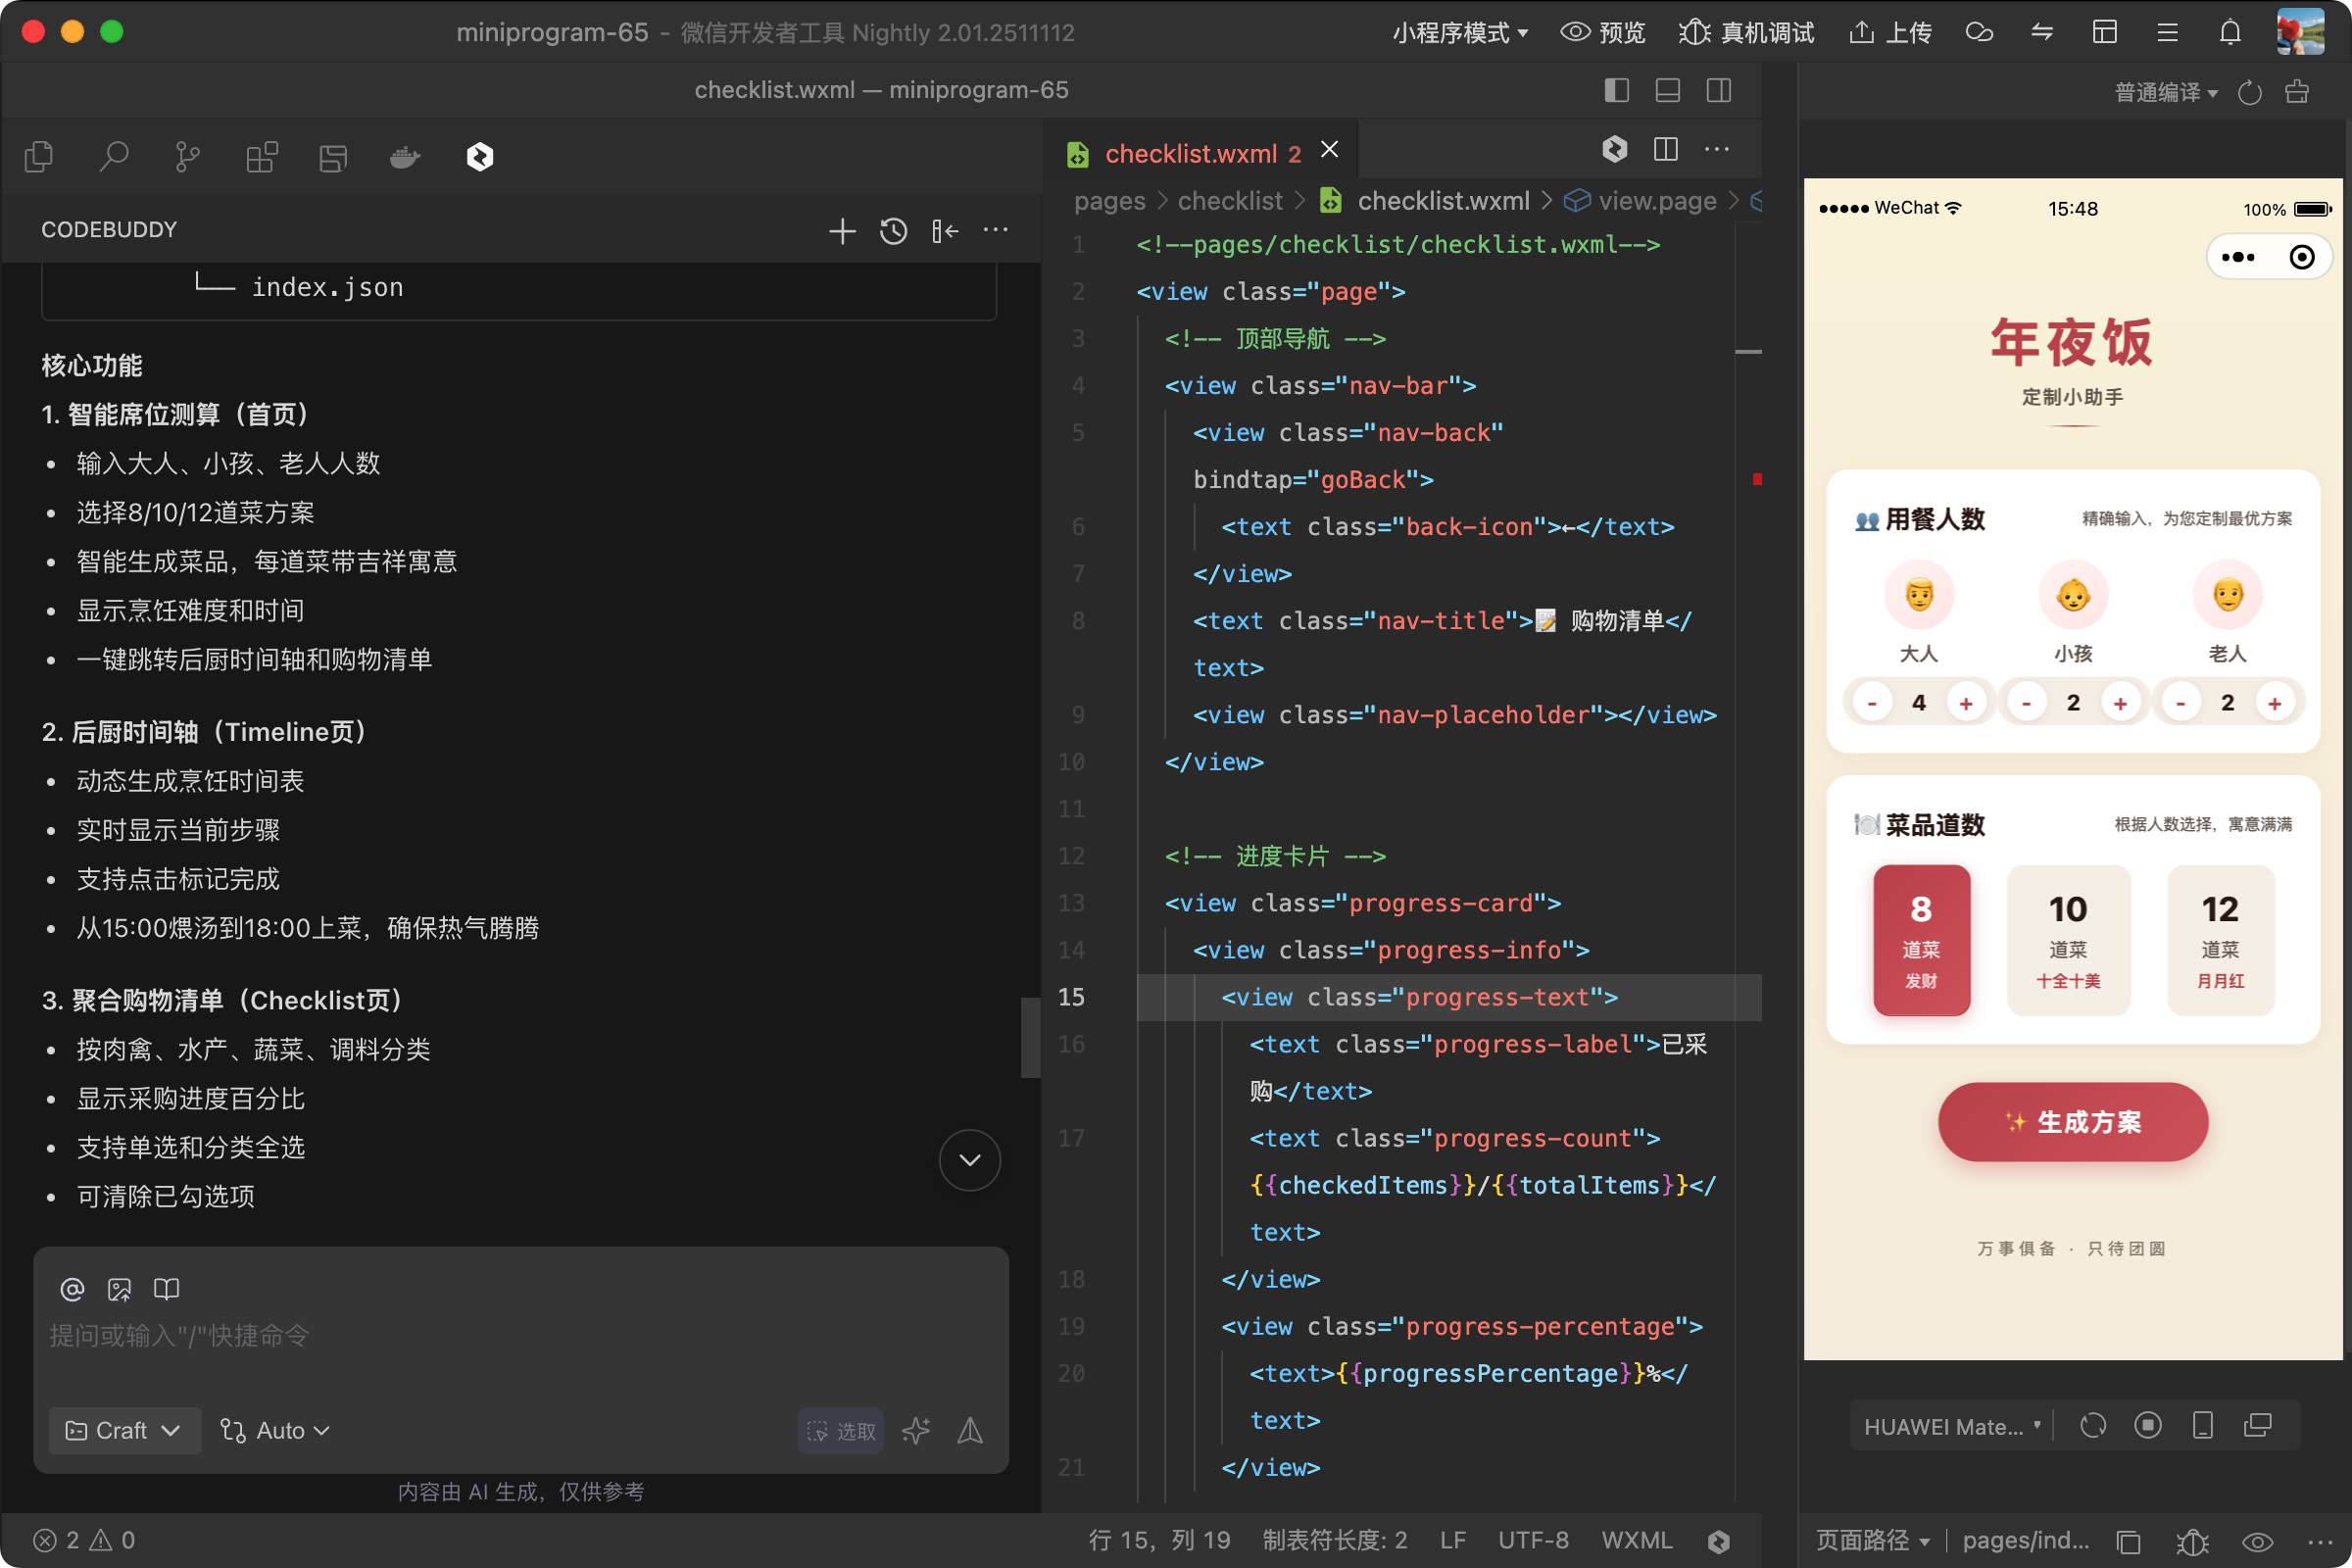The height and width of the screenshot is (1568, 2352).
Task: Open the Source Control branch icon
Action: pos(187,157)
